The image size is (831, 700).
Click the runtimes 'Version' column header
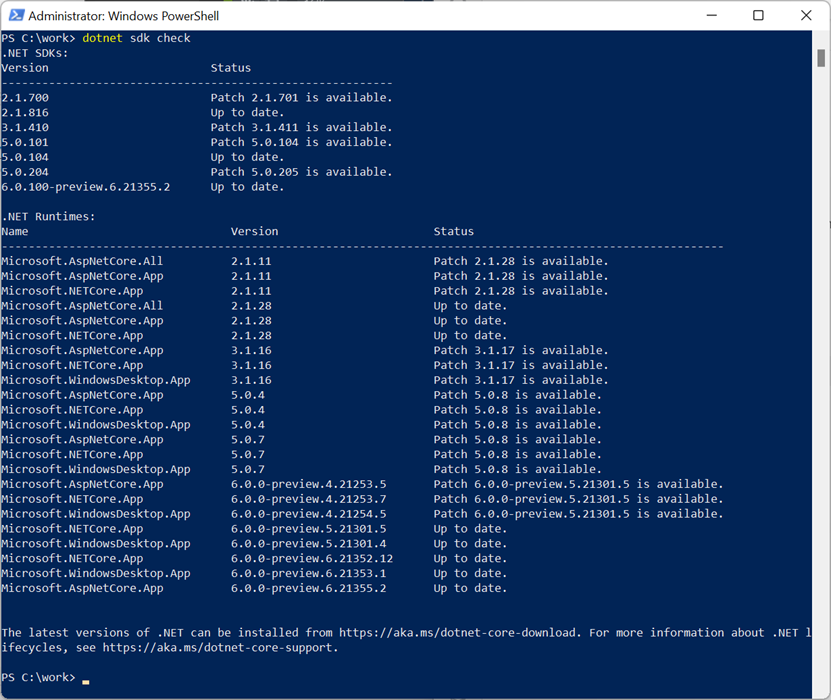254,231
